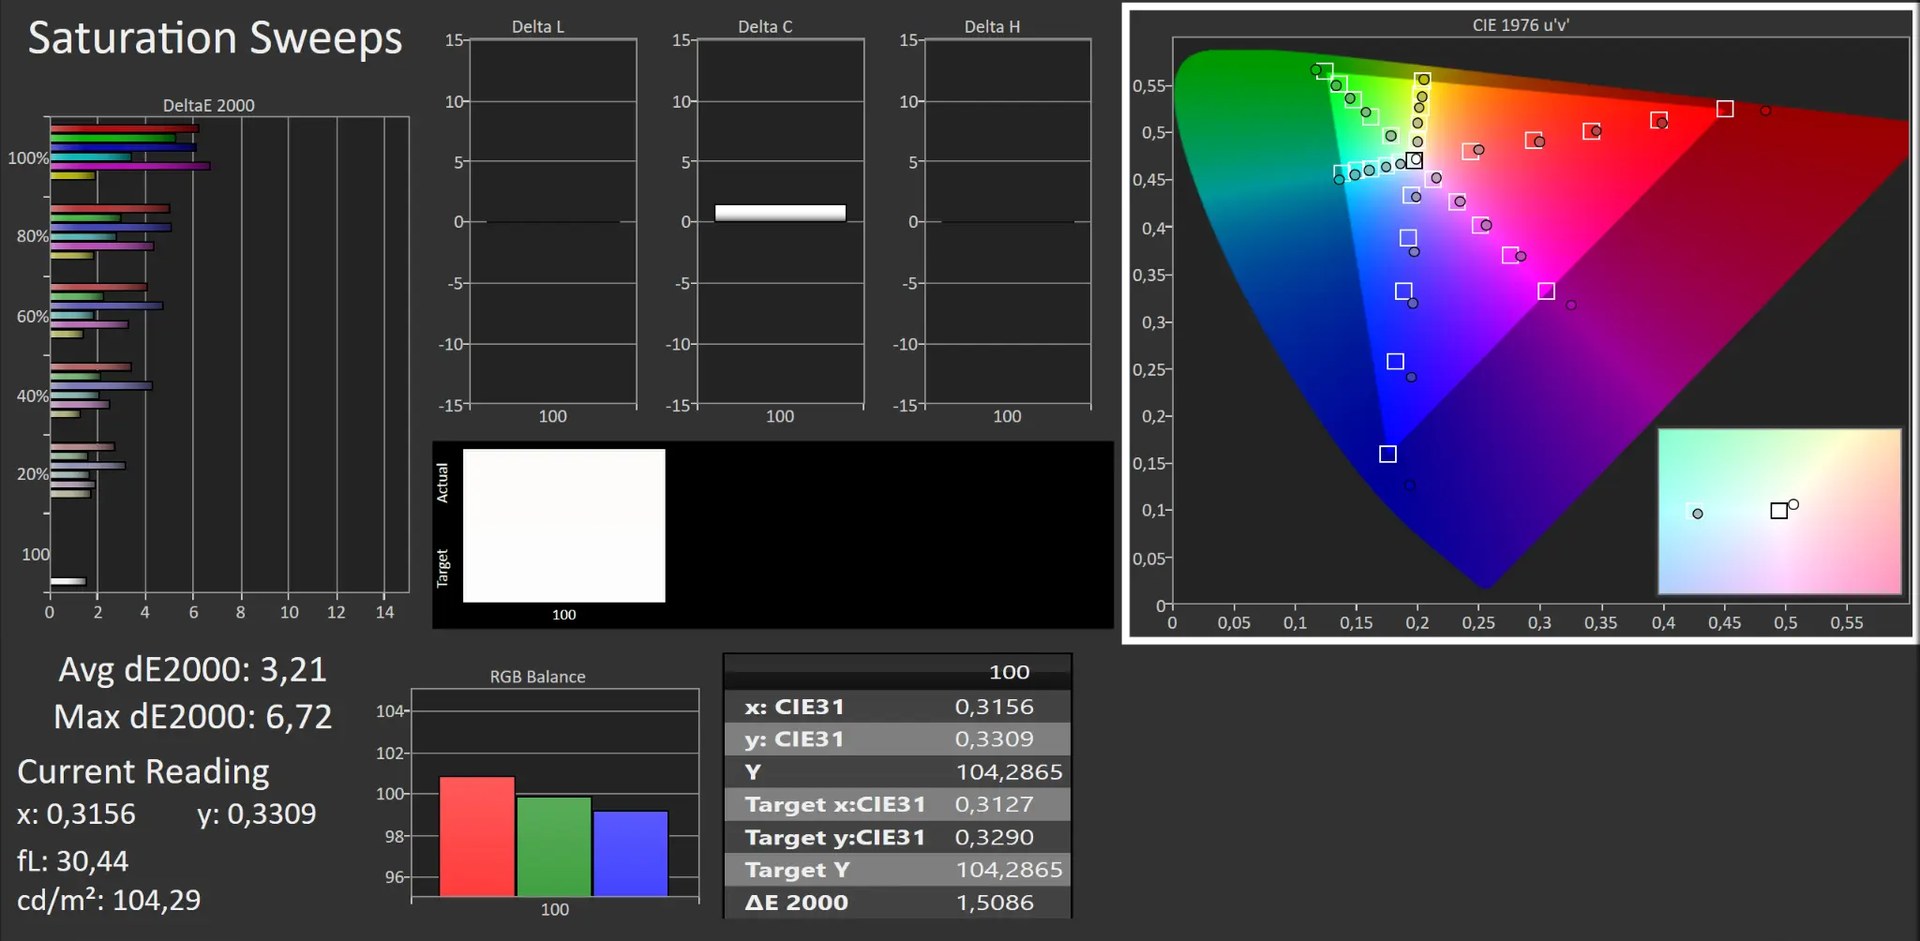Click the y: CIE31 value 0,3309 in table

pyautogui.click(x=994, y=739)
